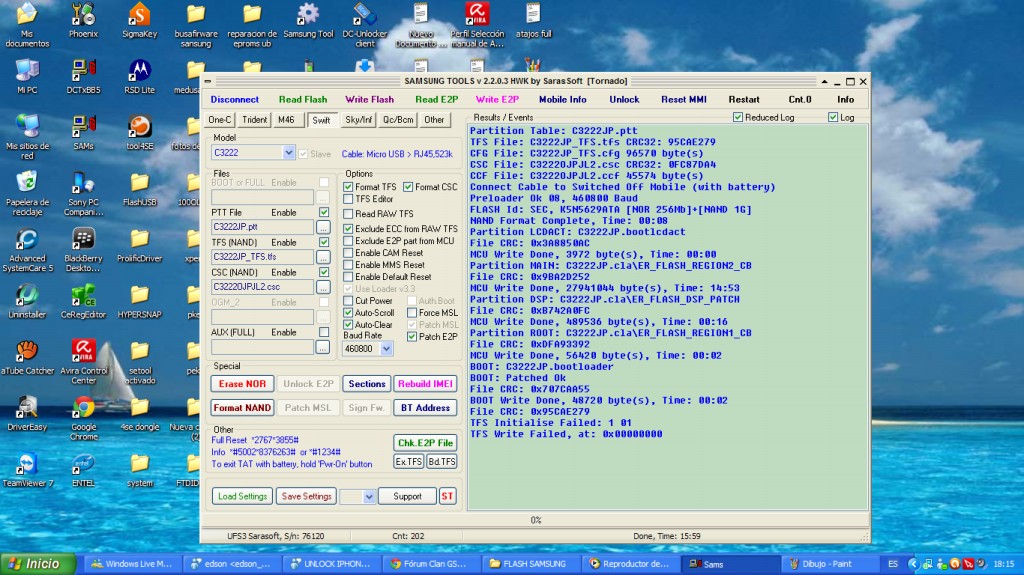Image resolution: width=1024 pixels, height=575 pixels.
Task: Open aTube Catcher desktop icon
Action: pyautogui.click(x=27, y=358)
